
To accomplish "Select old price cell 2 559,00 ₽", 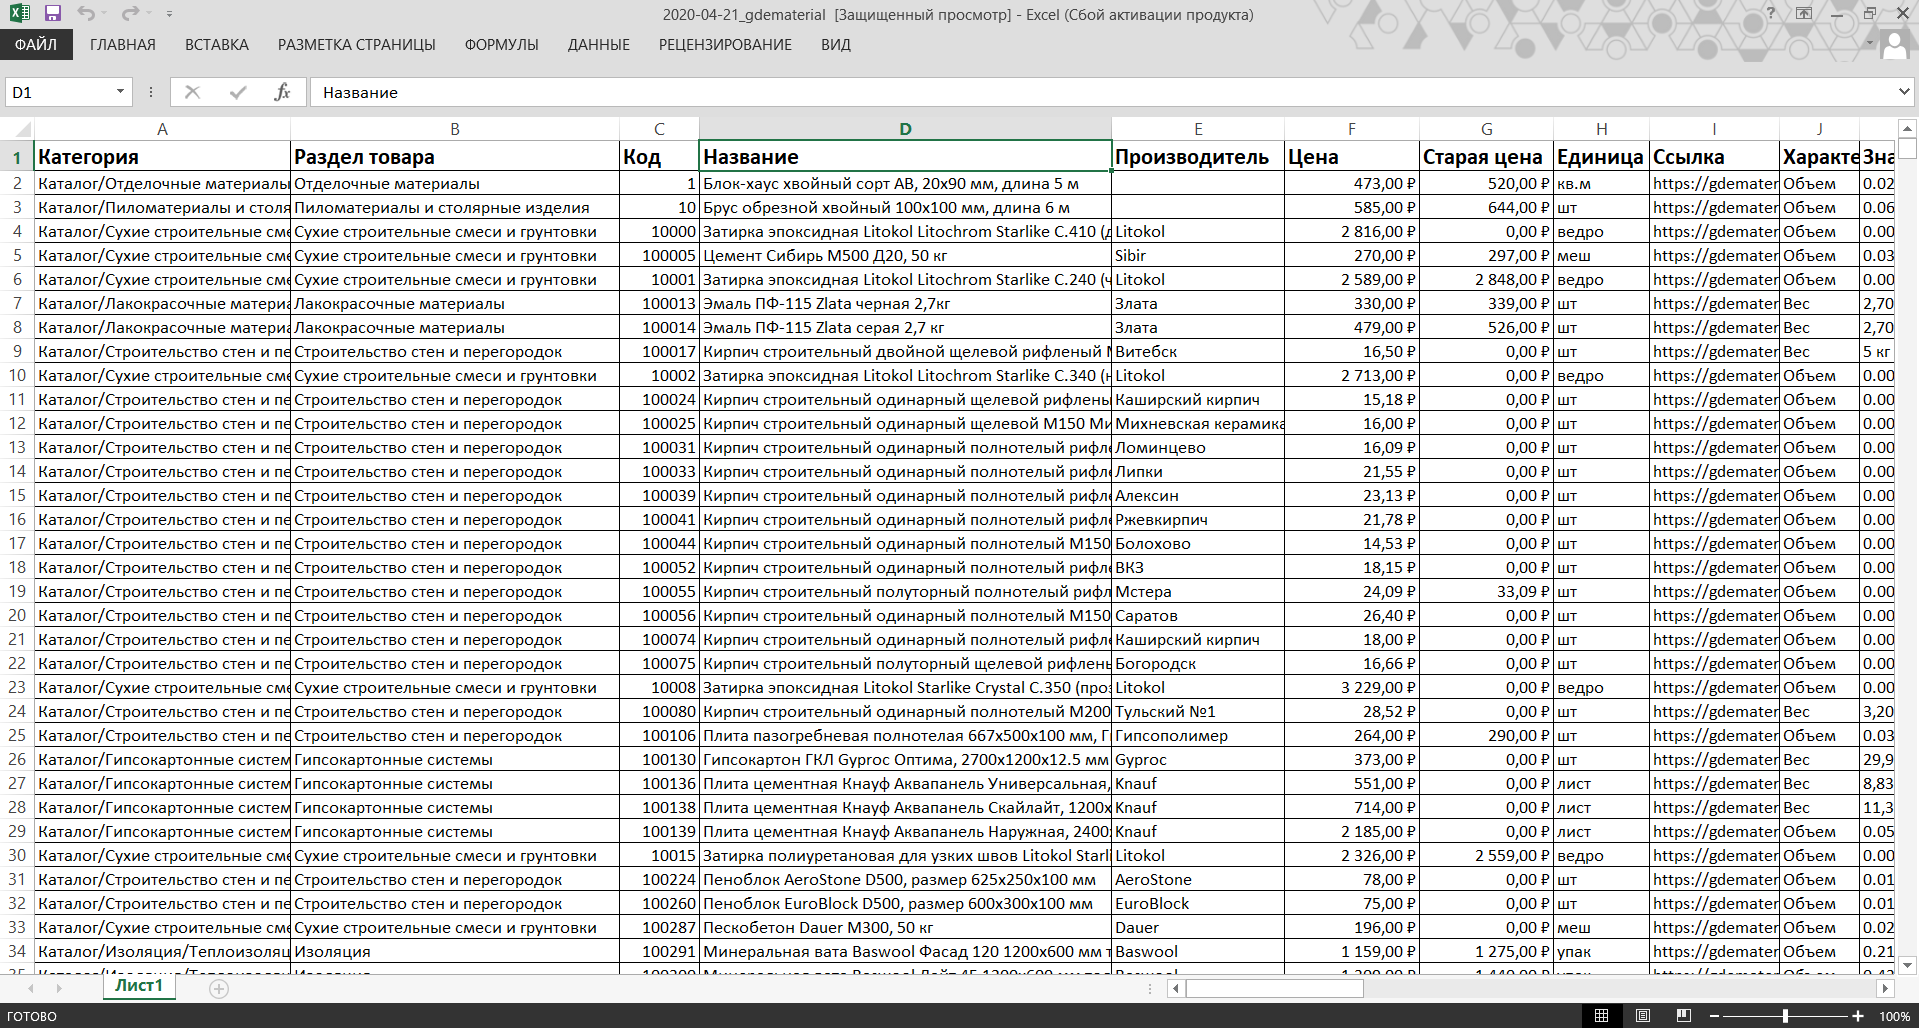I will pyautogui.click(x=1487, y=855).
